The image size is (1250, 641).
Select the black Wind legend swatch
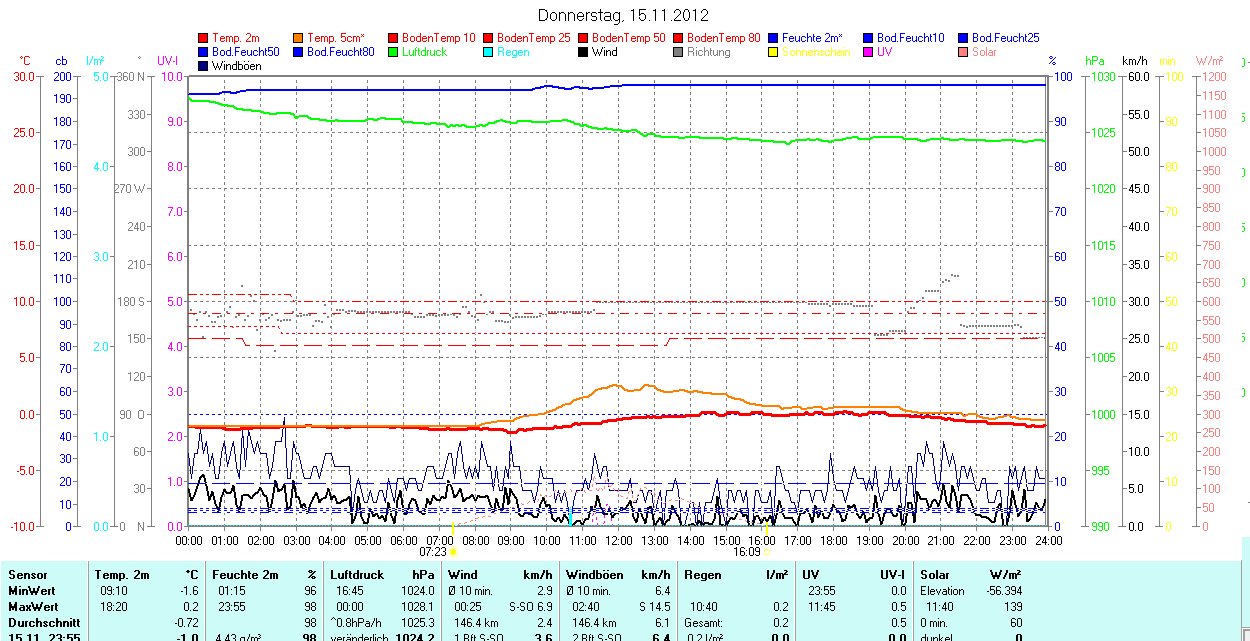tap(584, 52)
